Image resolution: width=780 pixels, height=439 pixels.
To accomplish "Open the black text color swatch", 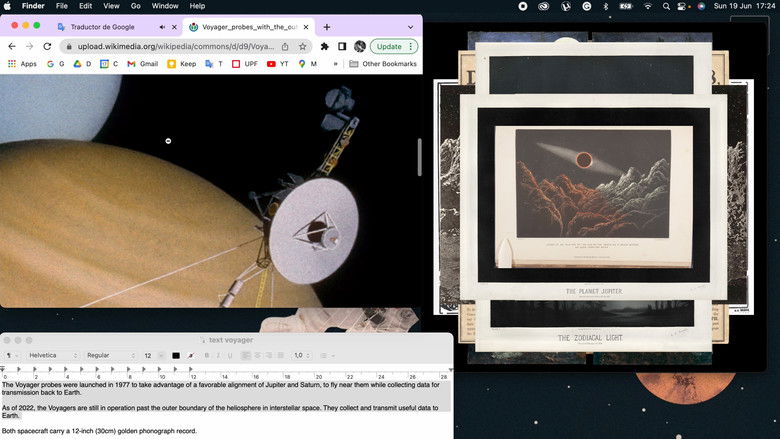I will (176, 355).
